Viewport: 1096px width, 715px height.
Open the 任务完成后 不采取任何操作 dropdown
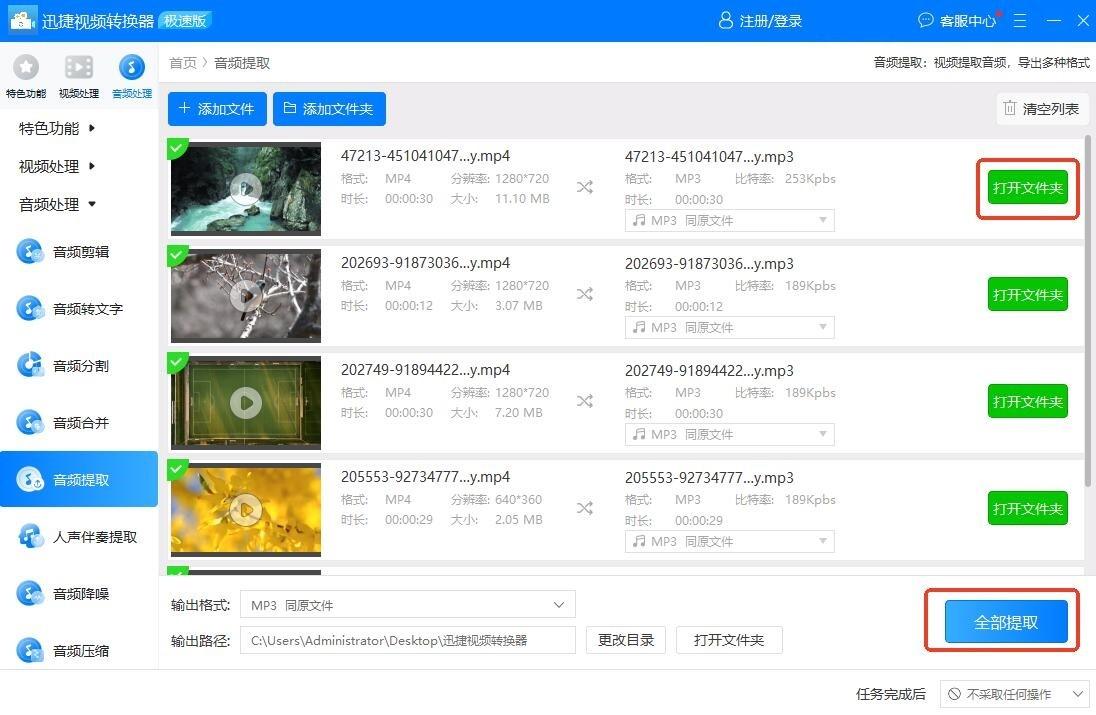pyautogui.click(x=1015, y=694)
